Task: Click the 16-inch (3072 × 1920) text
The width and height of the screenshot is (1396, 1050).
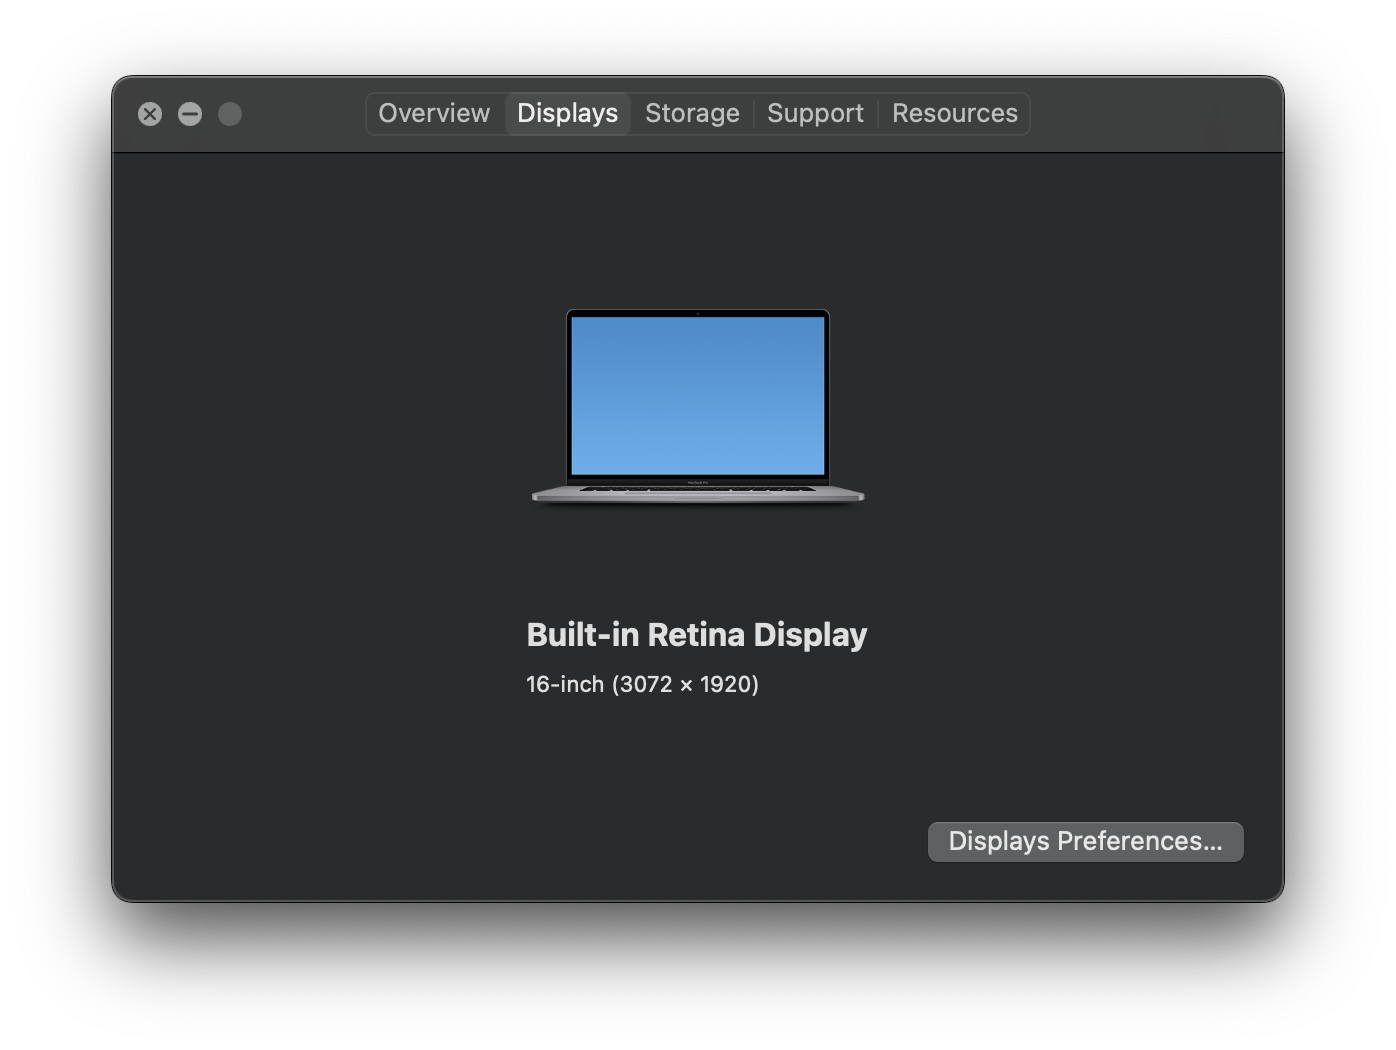Action: pos(642,684)
